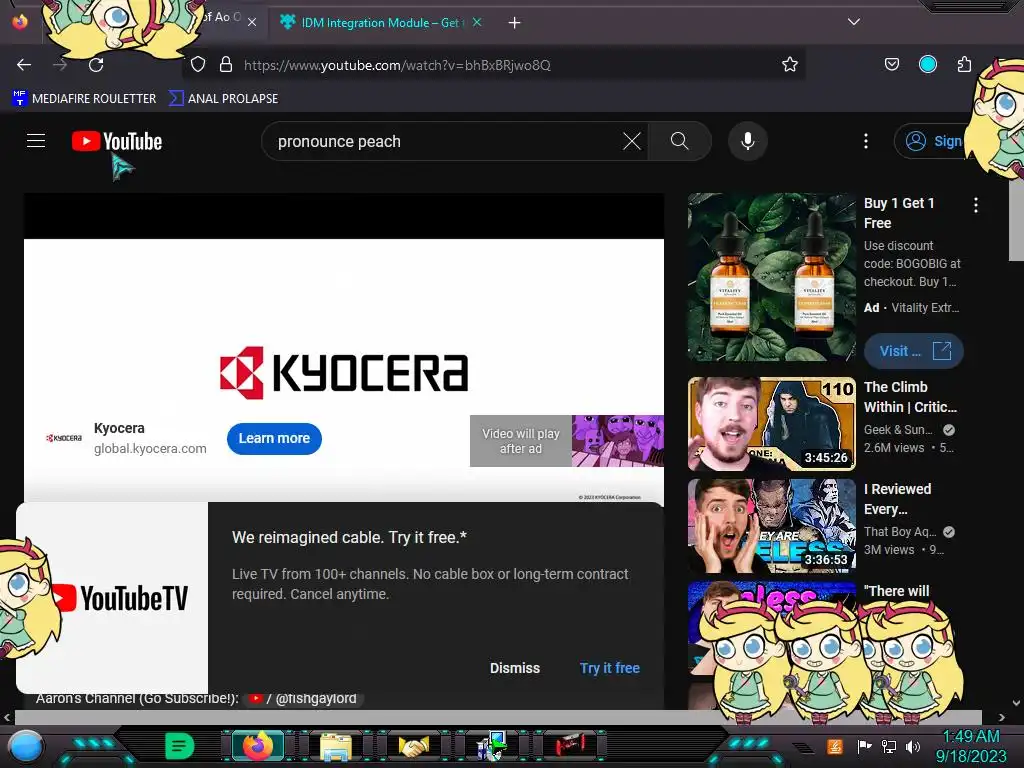
Task: Click the small Kyocera advertiser logo
Action: [64, 438]
